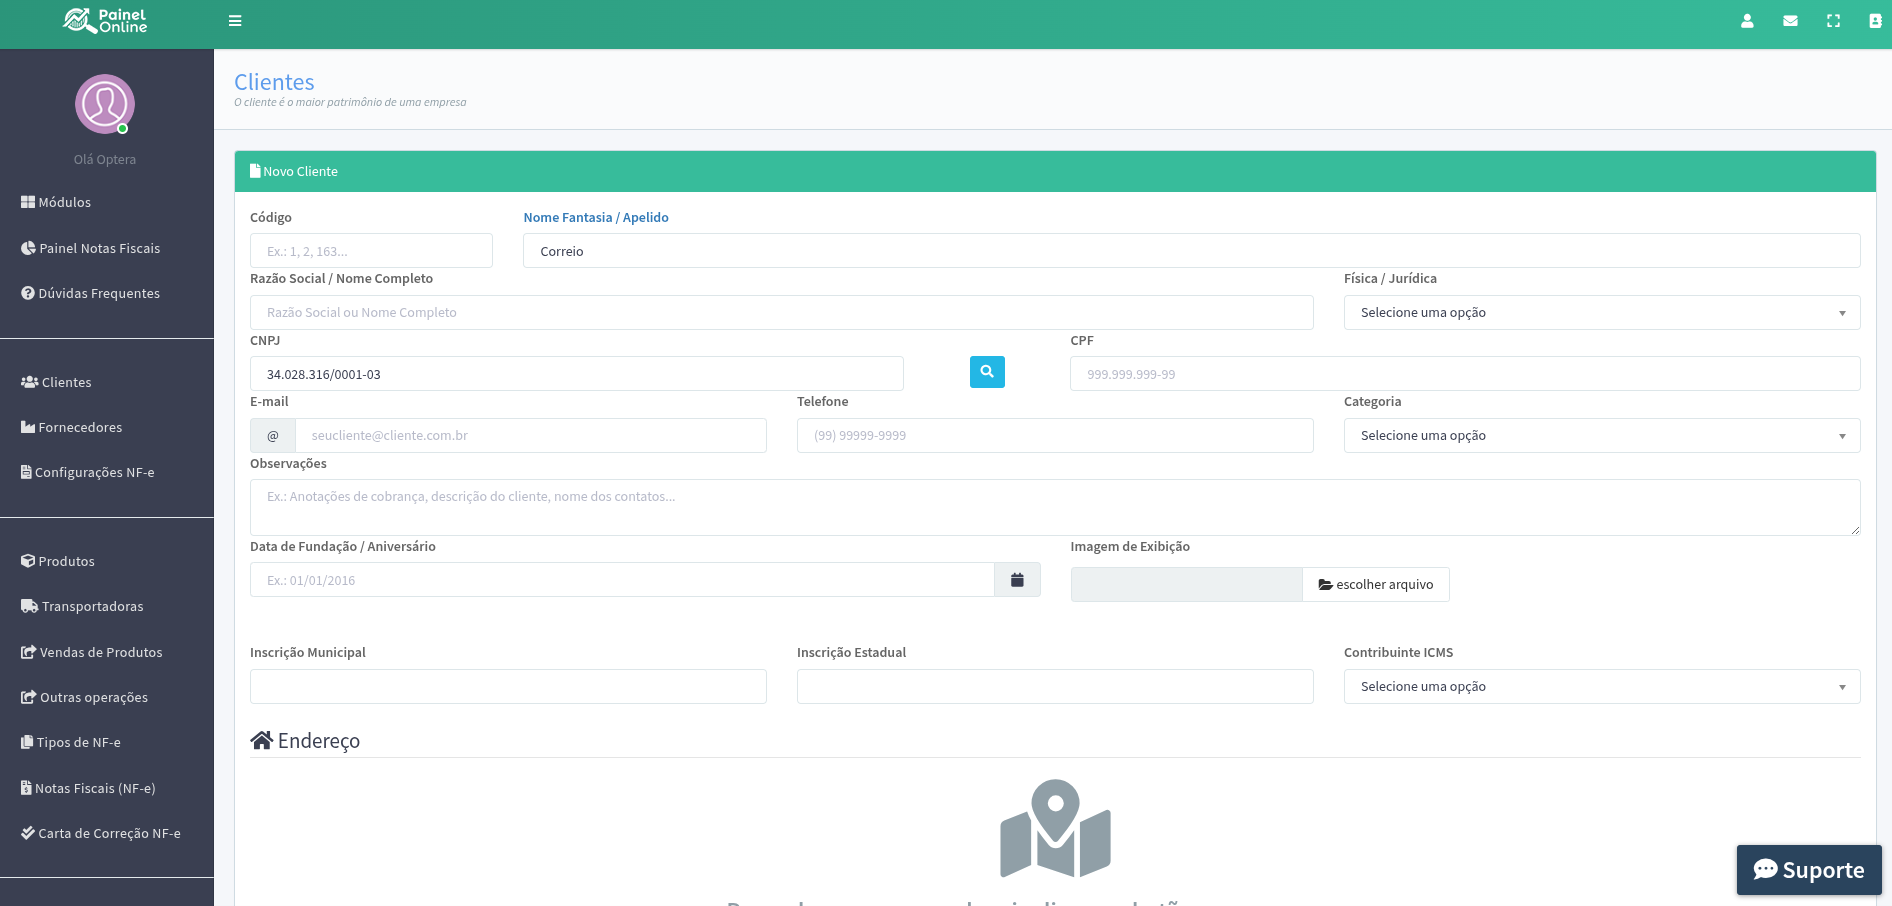The width and height of the screenshot is (1892, 906).
Task: Open the Categoria select dropdown
Action: pyautogui.click(x=1601, y=436)
